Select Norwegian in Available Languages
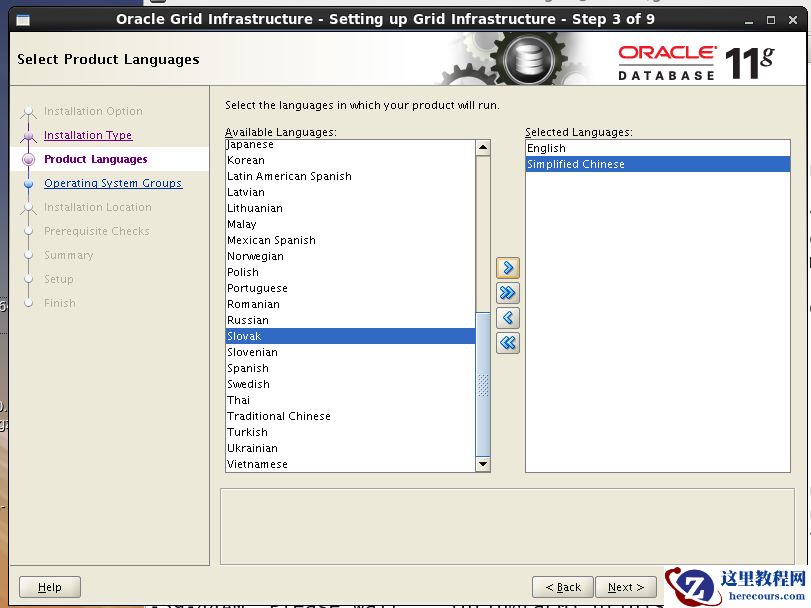 350,256
